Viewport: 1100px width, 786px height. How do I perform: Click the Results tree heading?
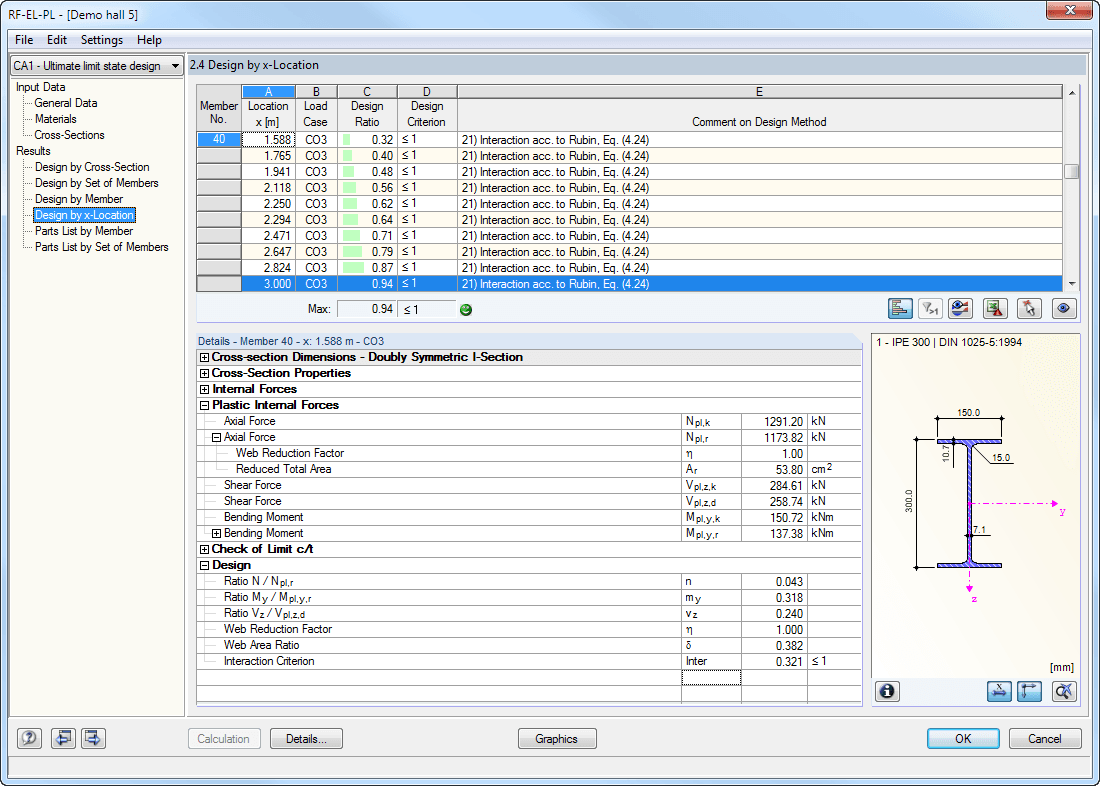coord(33,151)
